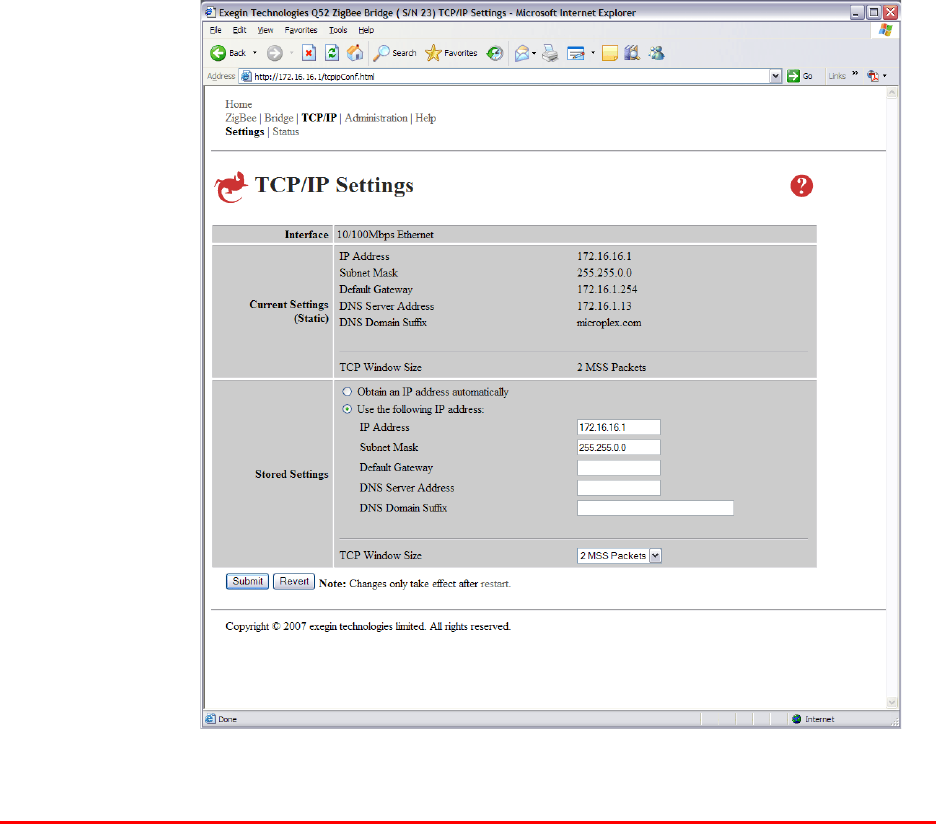Screen dimensions: 936x828
Task: Click scrollbar down arrow
Action: pyautogui.click(x=892, y=703)
